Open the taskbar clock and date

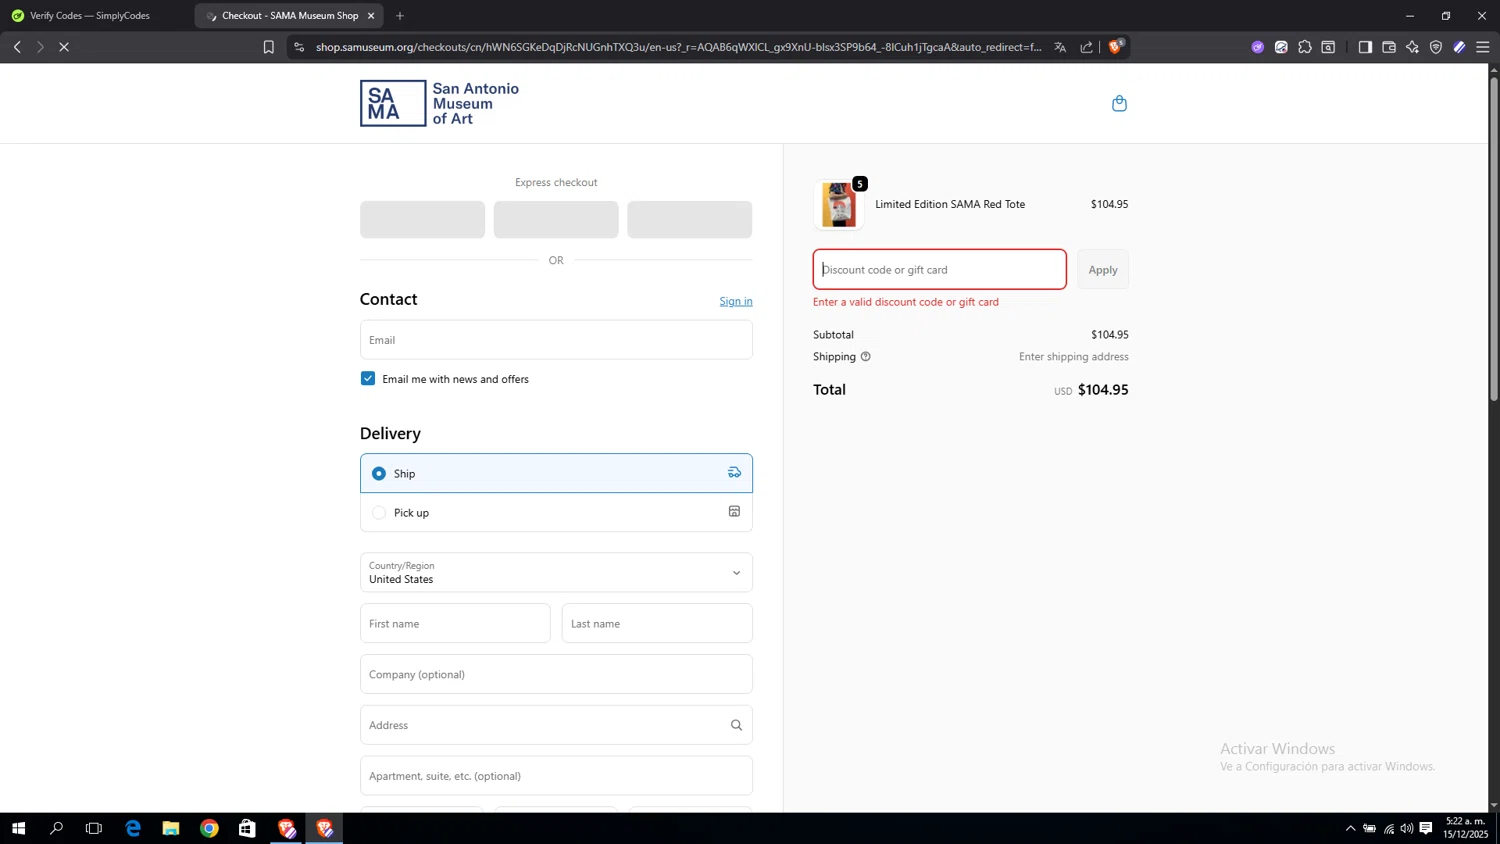[1465, 828]
